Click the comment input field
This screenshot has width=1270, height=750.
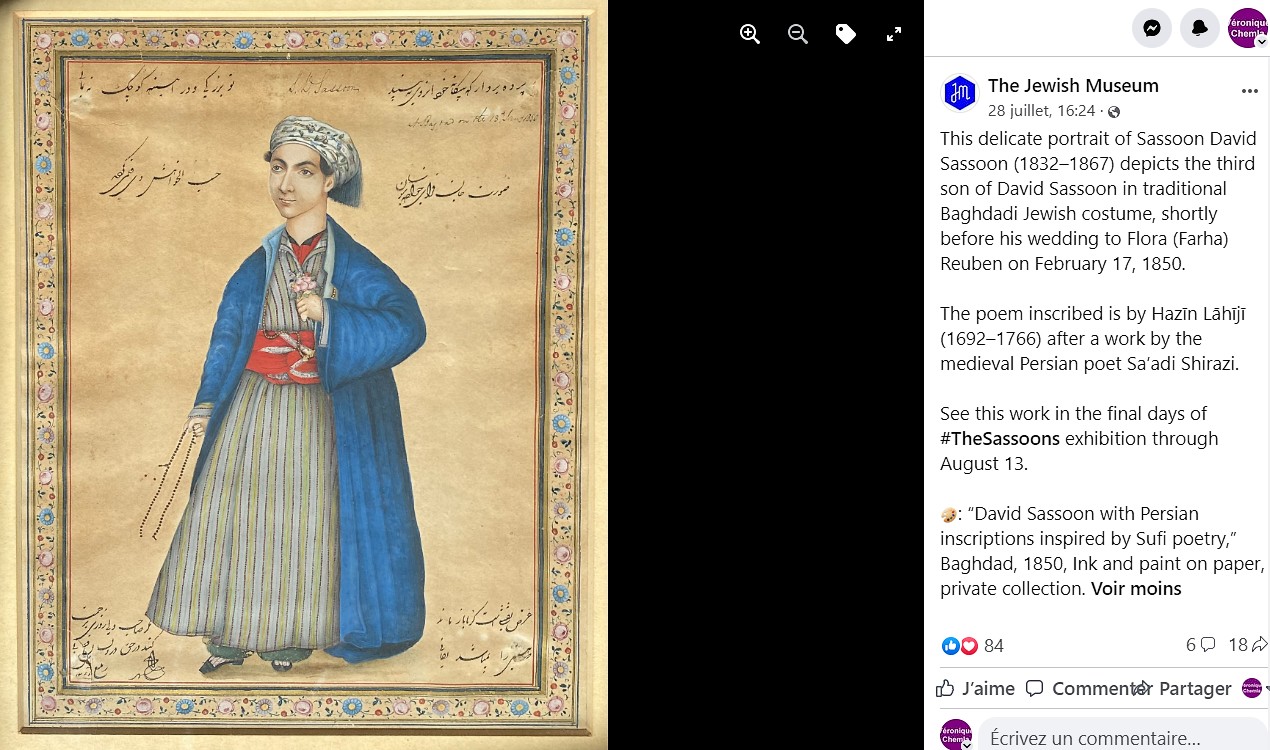click(x=1122, y=737)
